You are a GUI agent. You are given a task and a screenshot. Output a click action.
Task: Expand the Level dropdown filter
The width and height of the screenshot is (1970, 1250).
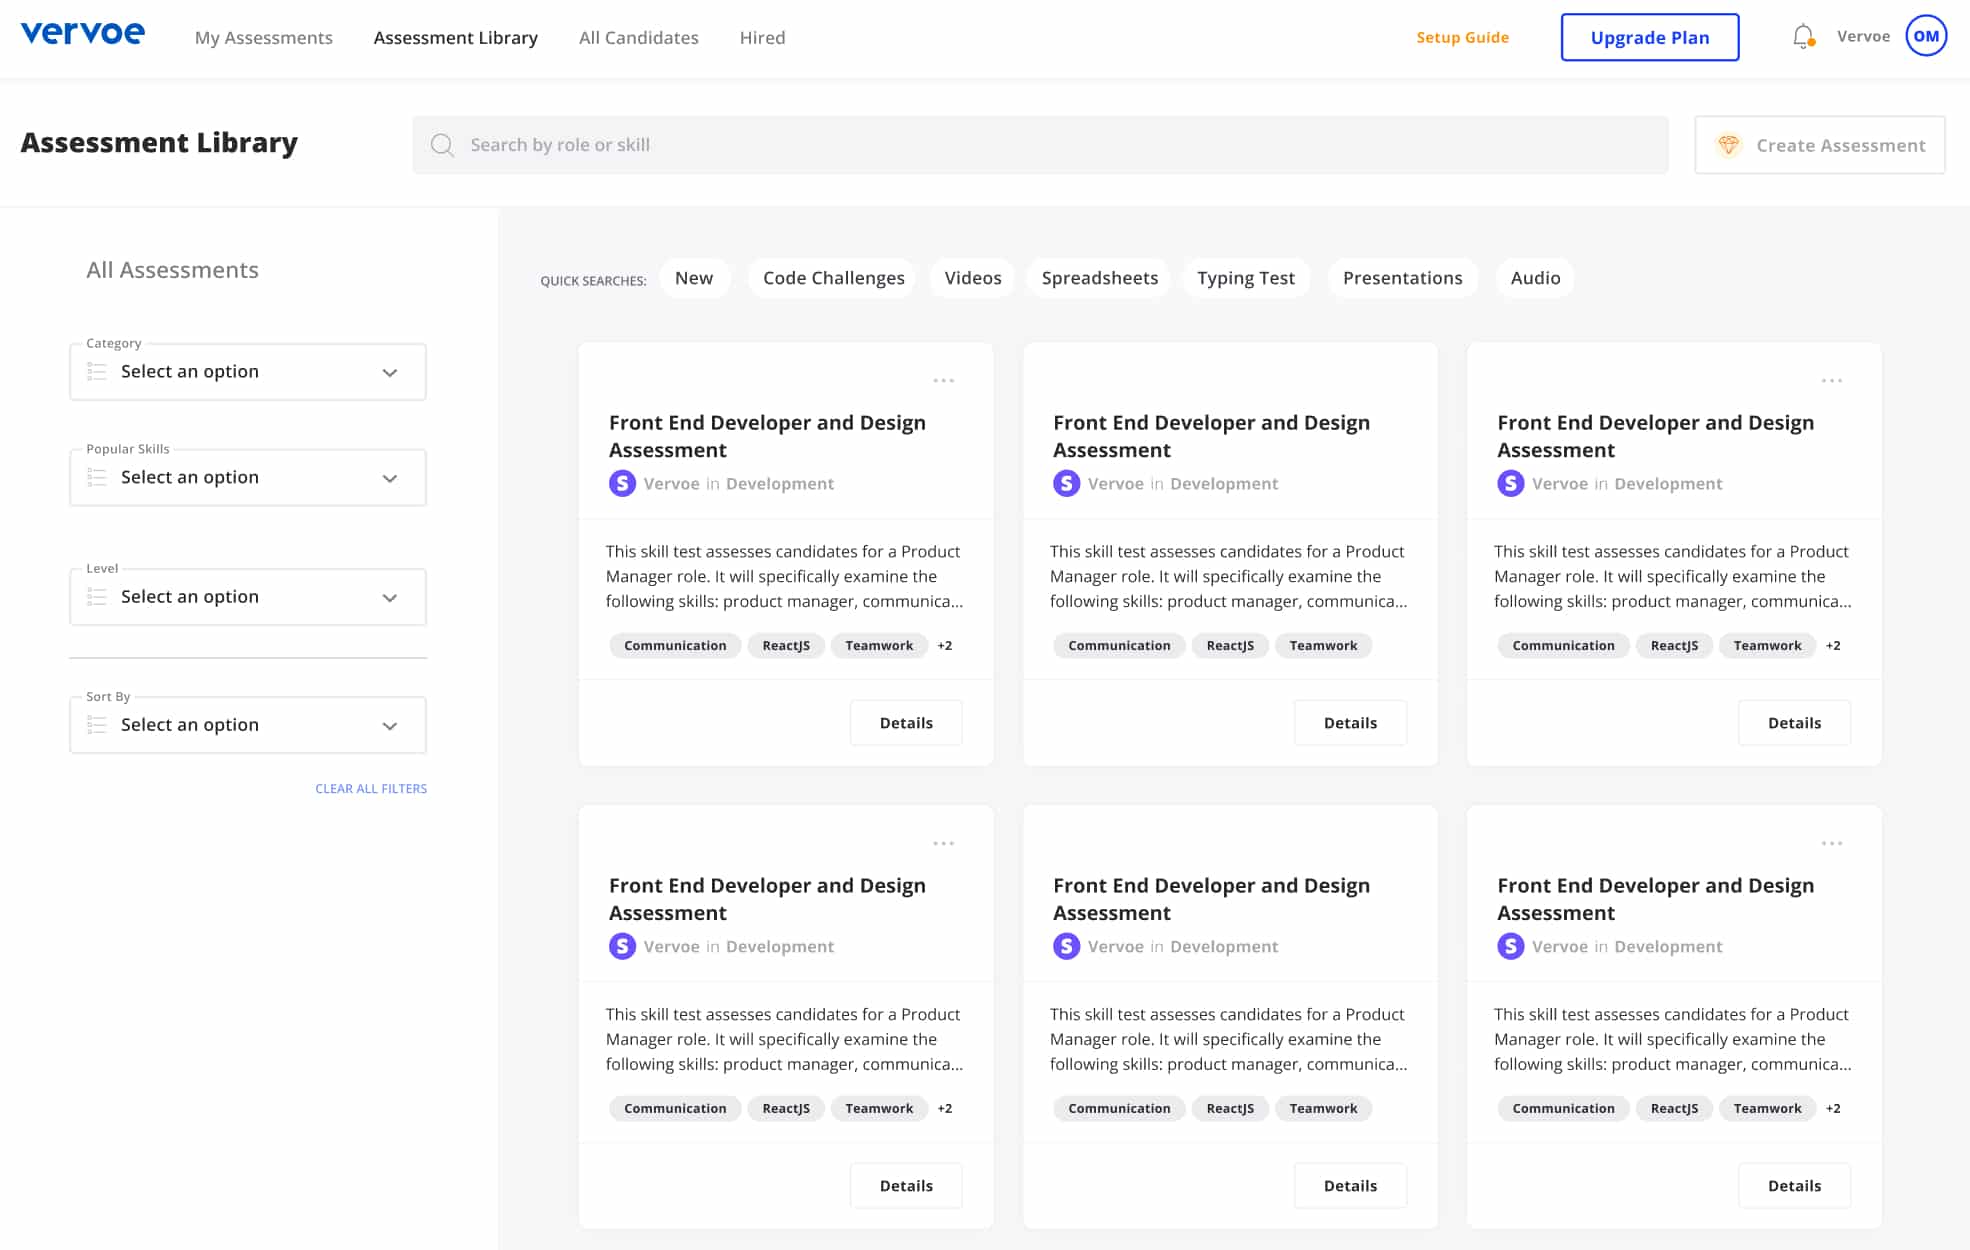coord(248,596)
